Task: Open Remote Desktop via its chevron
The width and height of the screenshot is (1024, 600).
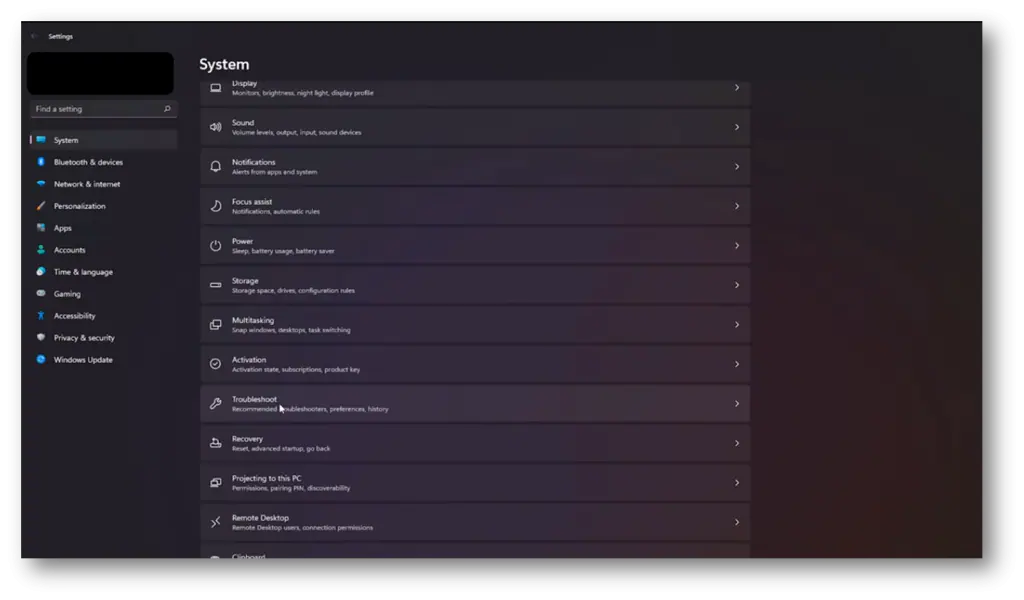Action: 737,522
